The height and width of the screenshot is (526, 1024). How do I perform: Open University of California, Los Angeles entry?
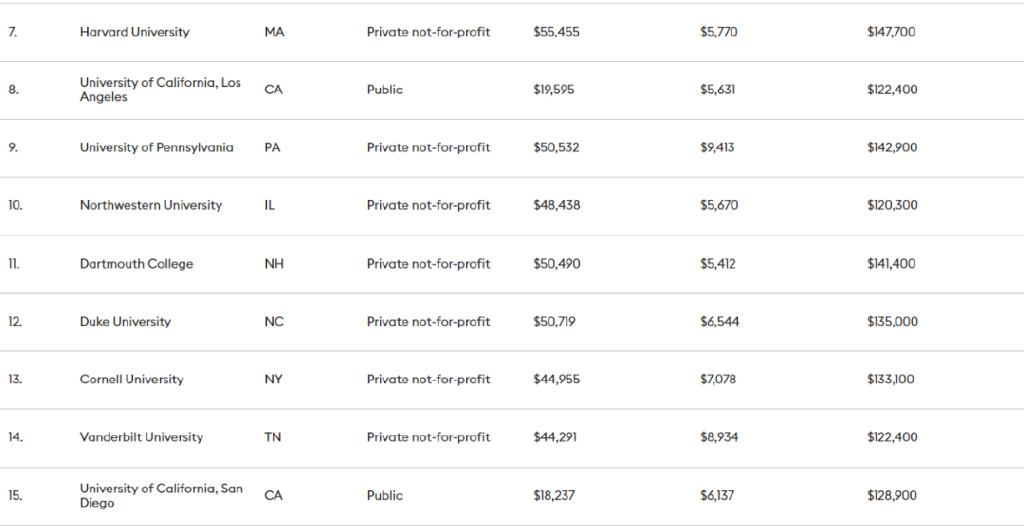click(160, 90)
